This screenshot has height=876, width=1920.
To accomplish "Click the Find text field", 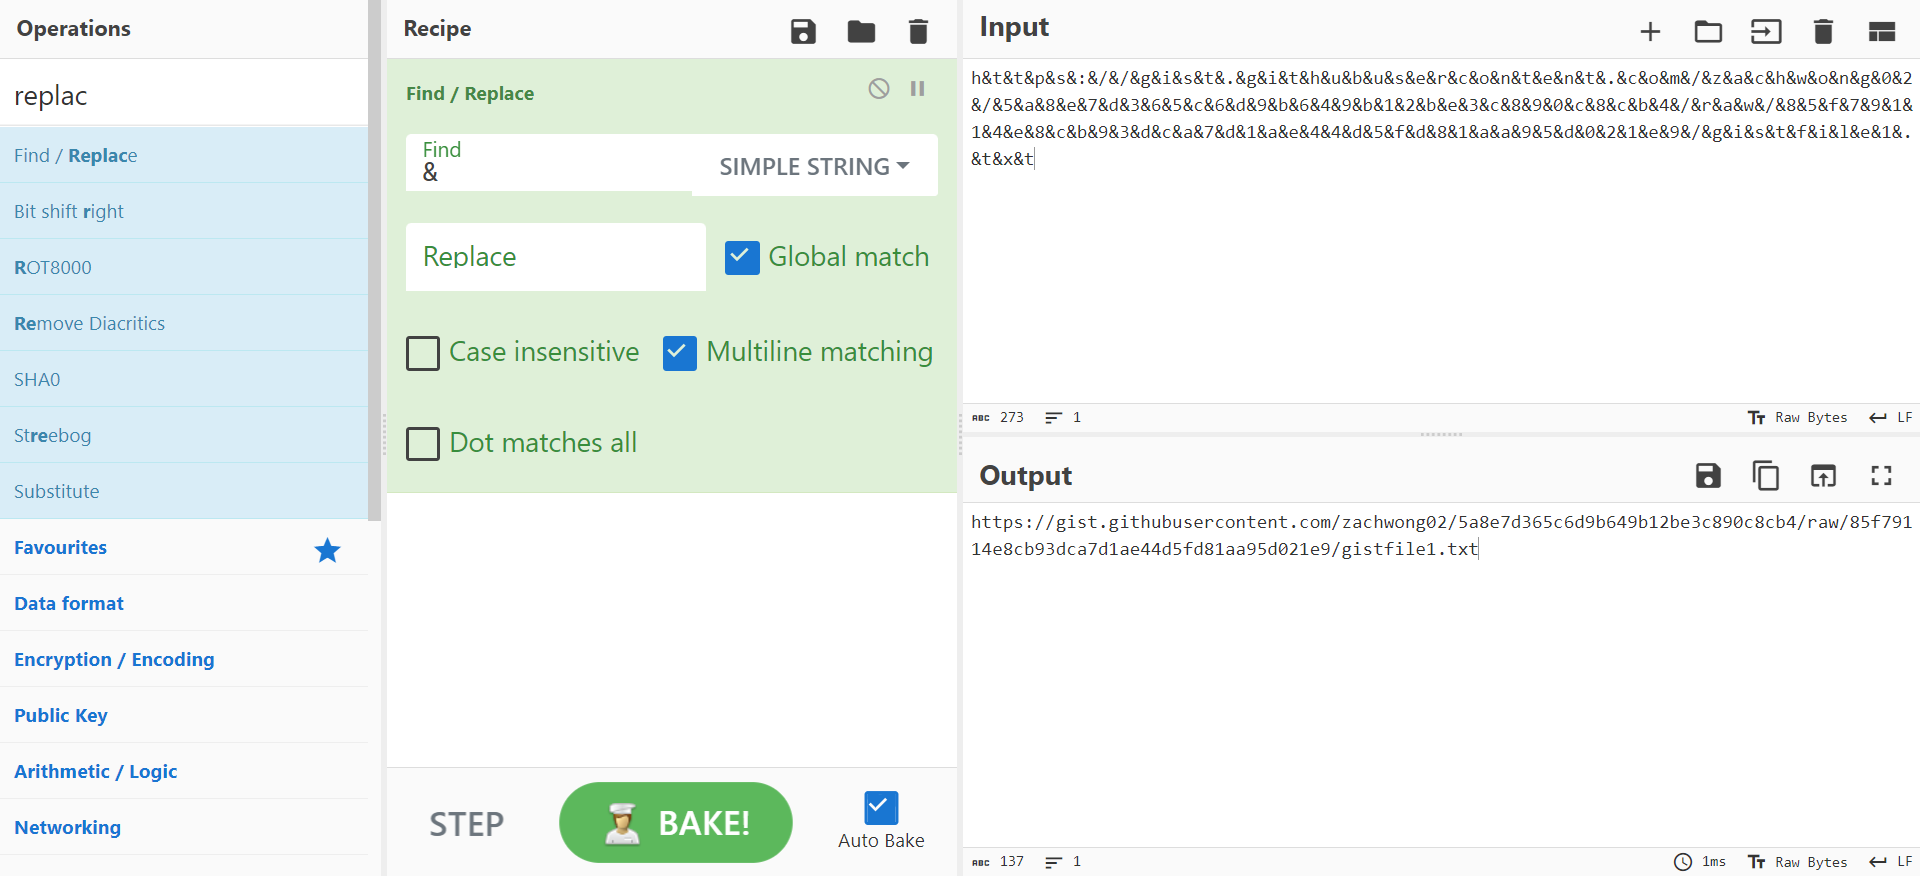I will pyautogui.click(x=549, y=162).
